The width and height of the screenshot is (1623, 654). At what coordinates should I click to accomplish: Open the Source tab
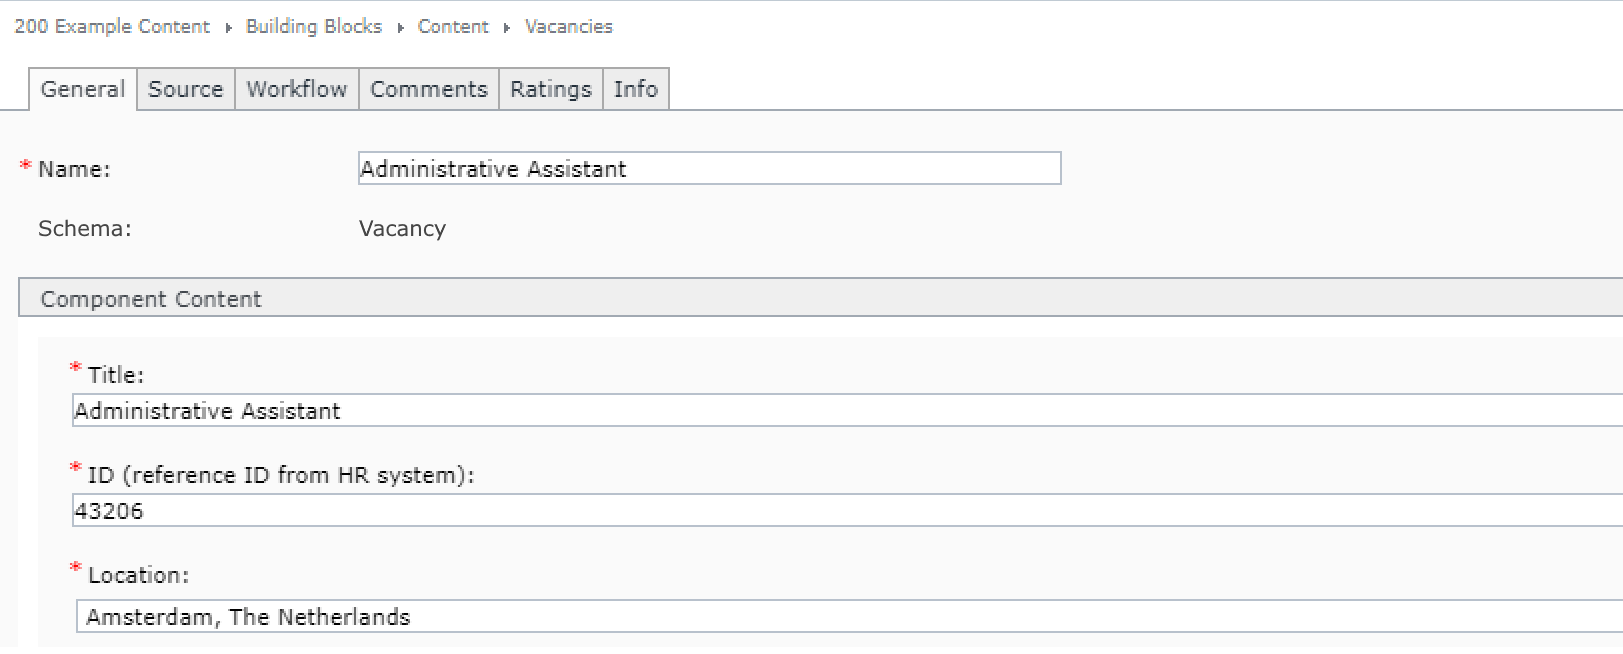pos(186,89)
